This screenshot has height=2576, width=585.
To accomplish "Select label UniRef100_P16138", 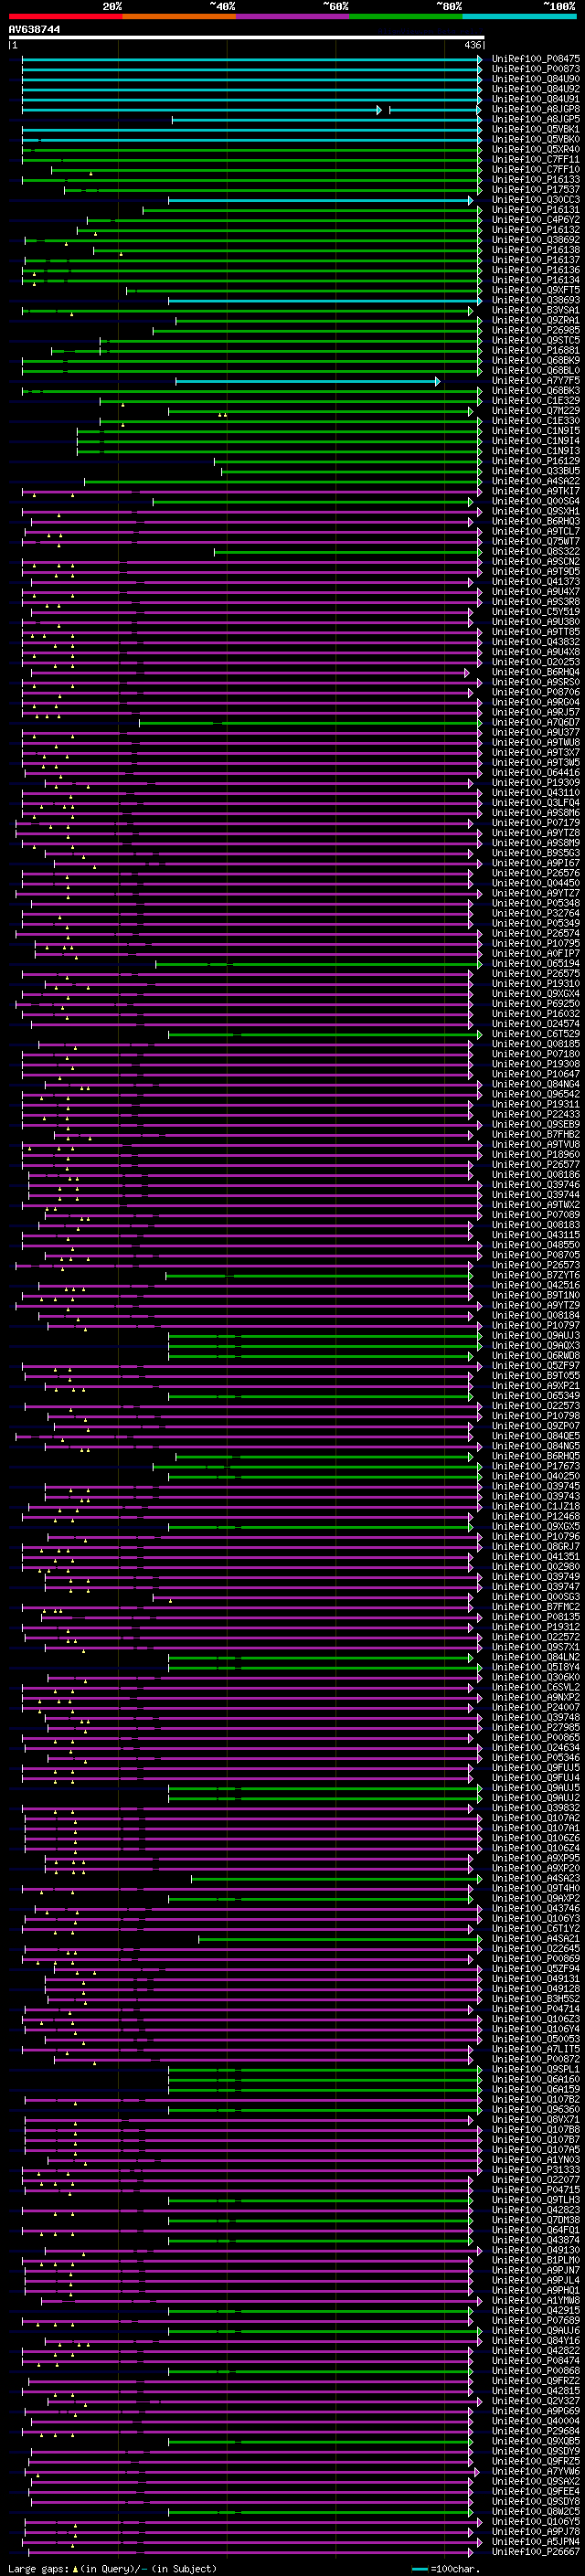I will click(x=536, y=250).
